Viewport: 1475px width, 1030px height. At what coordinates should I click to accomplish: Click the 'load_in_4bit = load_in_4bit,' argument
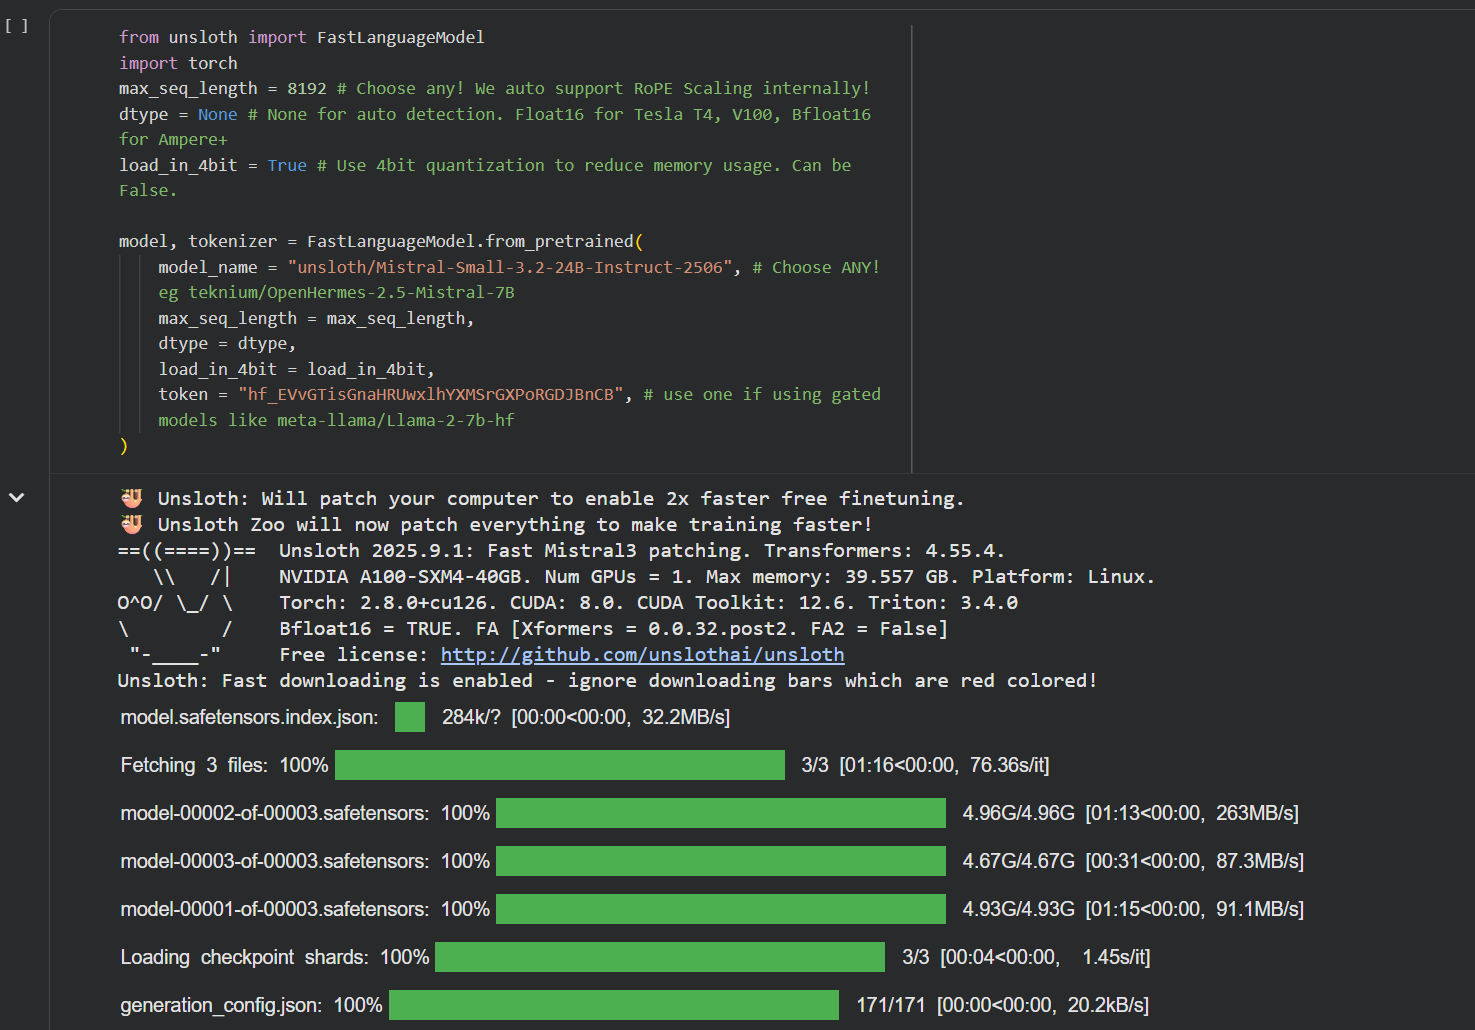click(x=296, y=369)
